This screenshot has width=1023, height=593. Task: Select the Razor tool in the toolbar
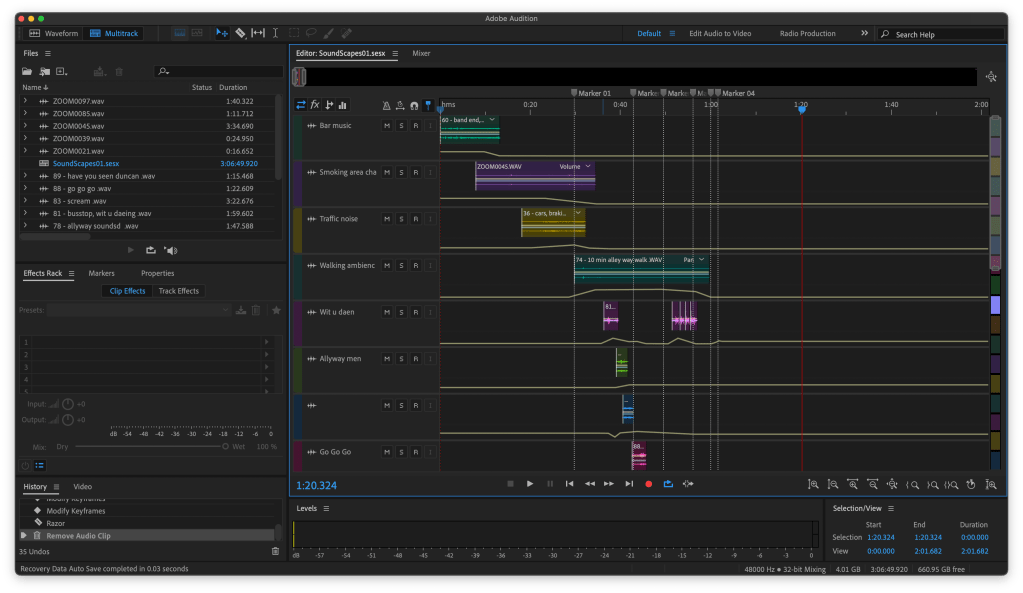pyautogui.click(x=240, y=33)
